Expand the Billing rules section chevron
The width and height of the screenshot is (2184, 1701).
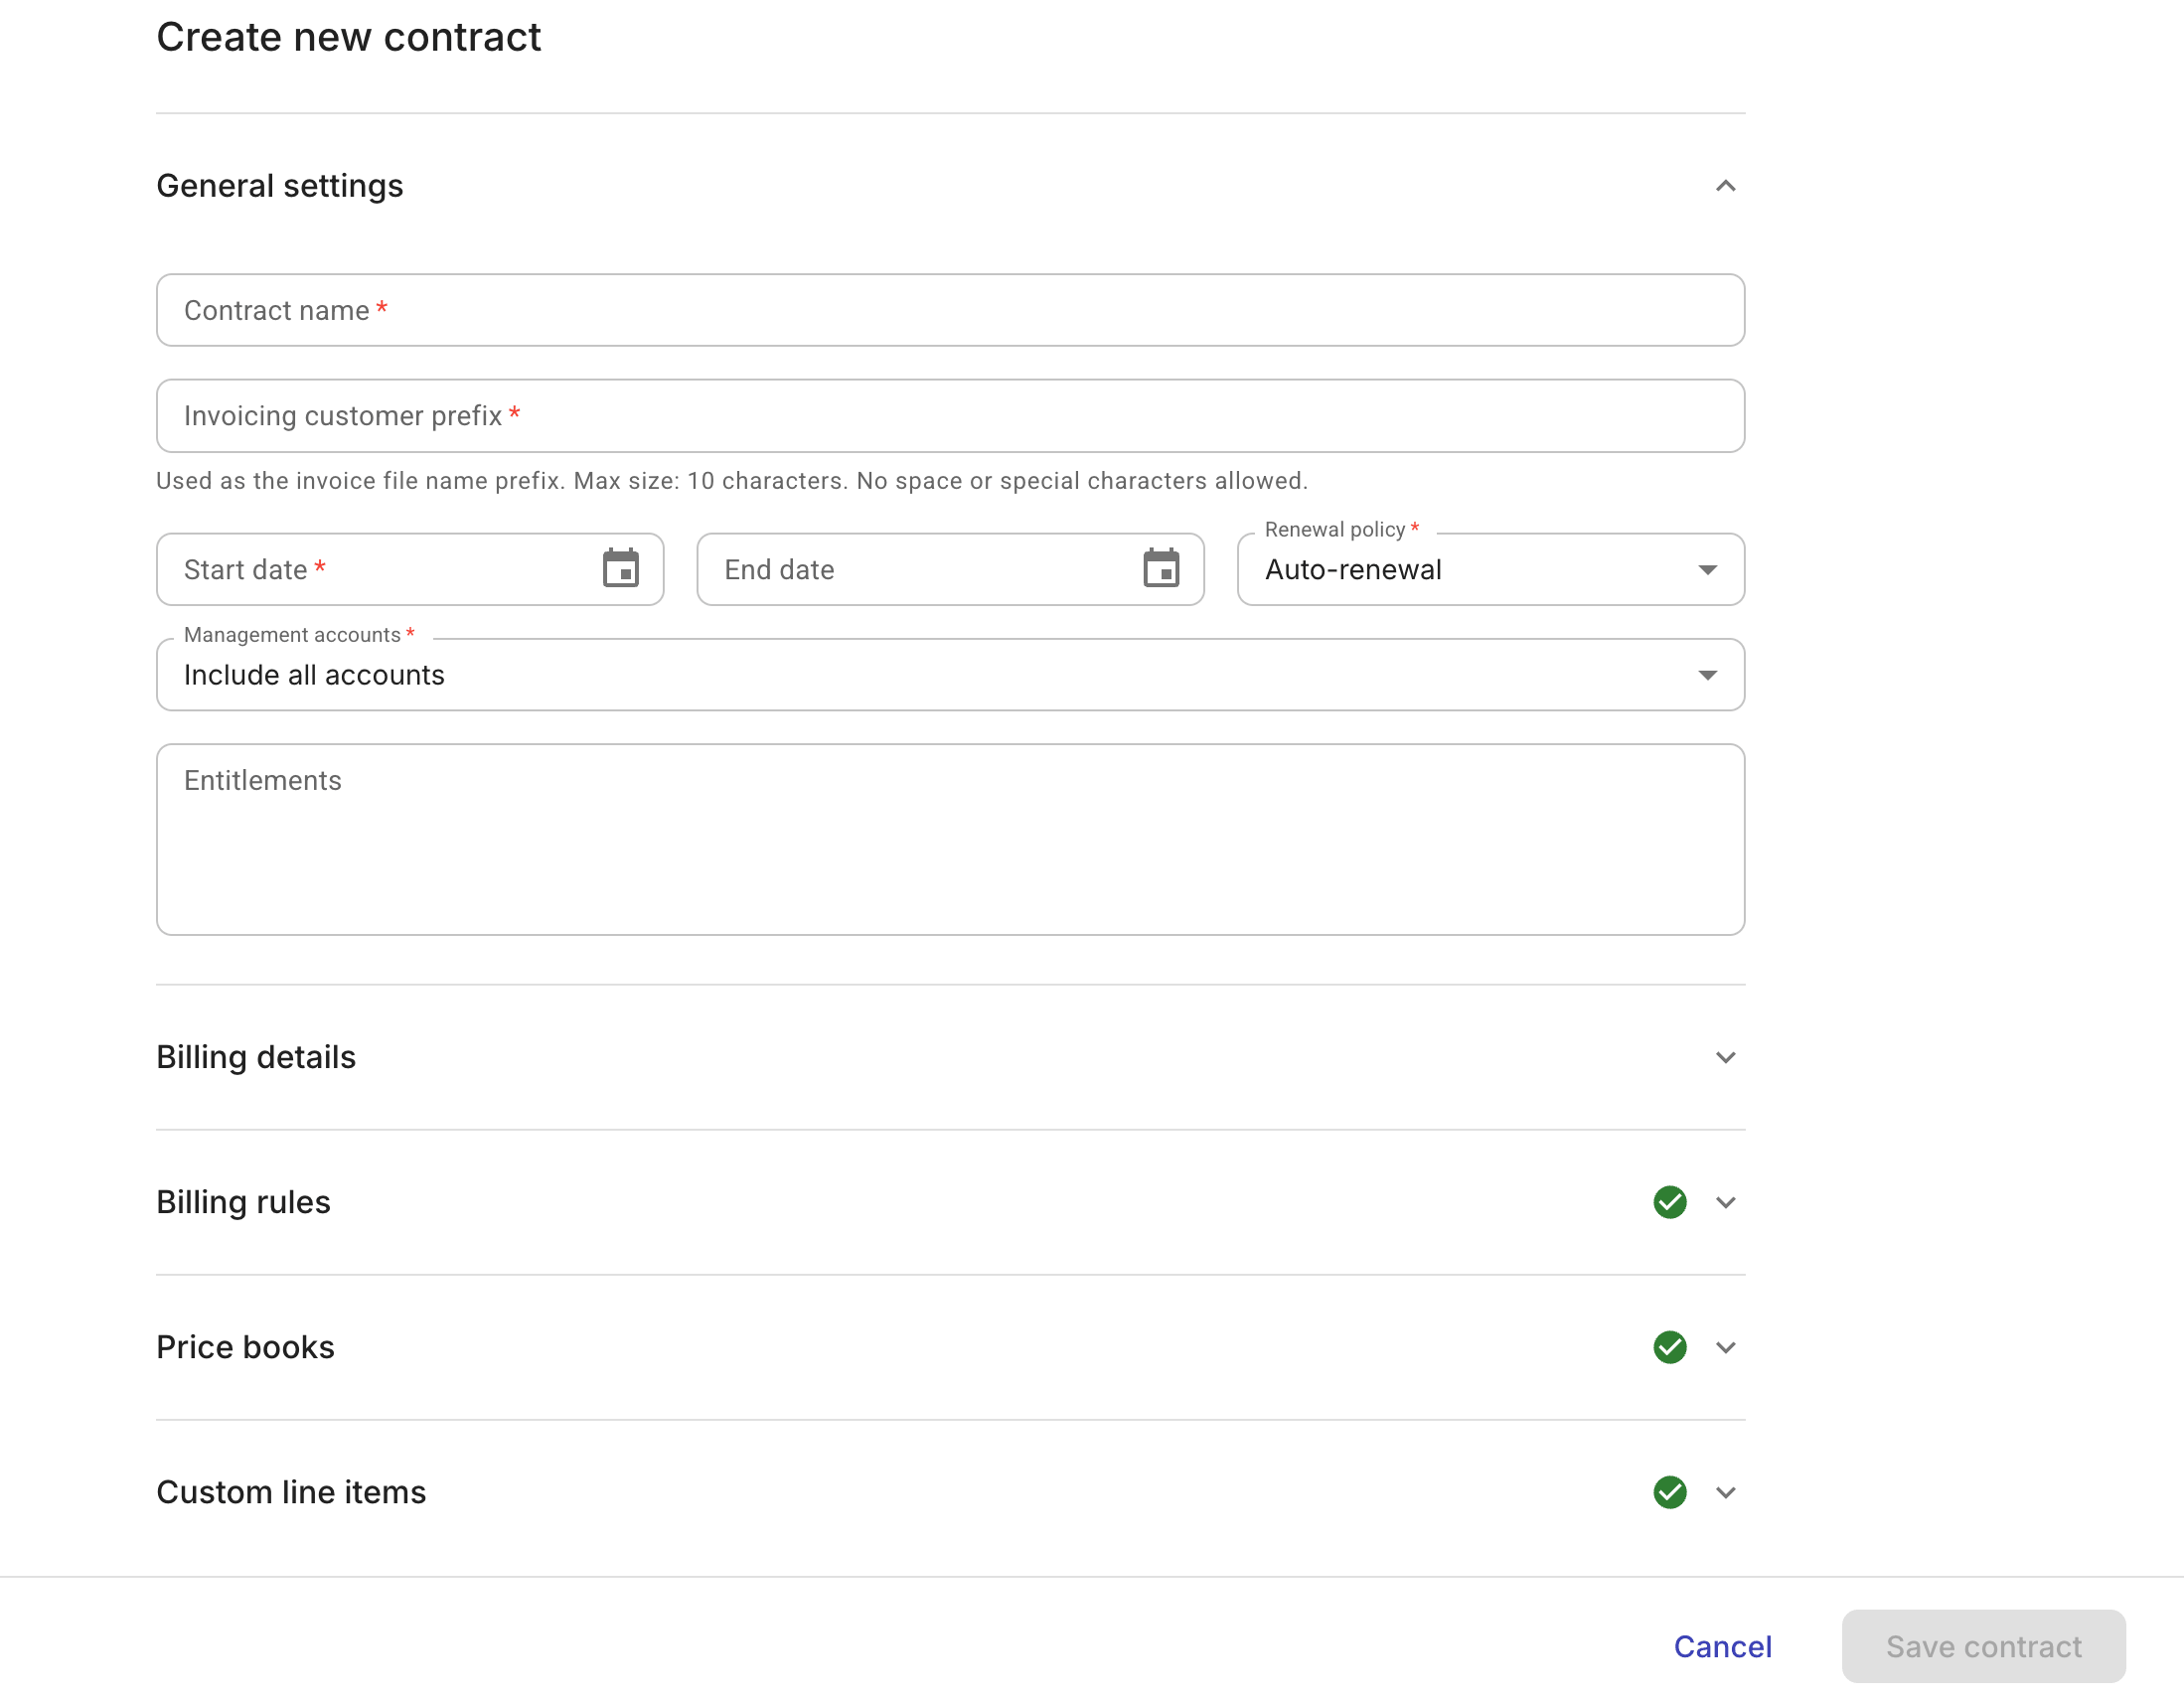coord(1724,1202)
